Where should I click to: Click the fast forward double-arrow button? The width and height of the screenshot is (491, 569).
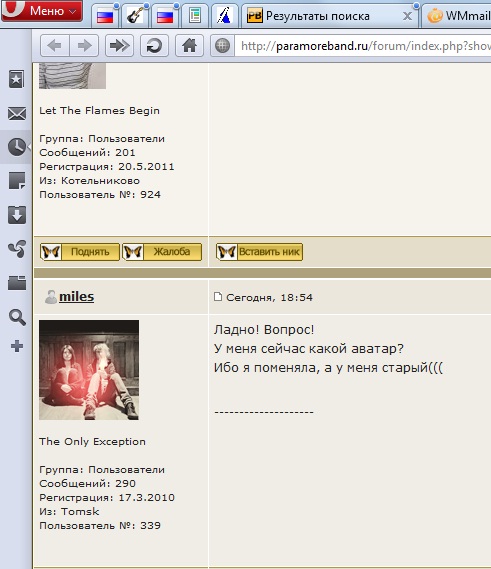pyautogui.click(x=119, y=46)
